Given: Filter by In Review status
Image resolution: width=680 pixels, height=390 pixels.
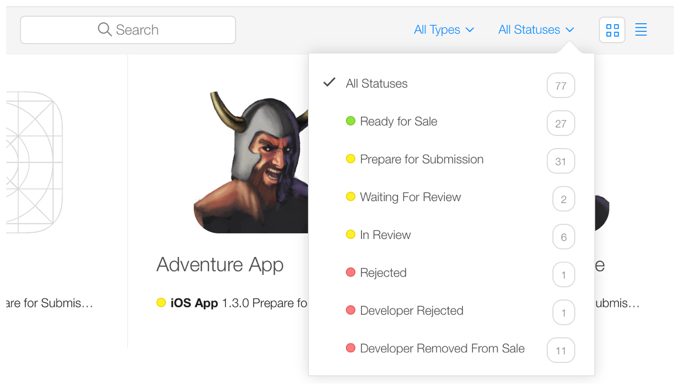Looking at the screenshot, I should pos(451,235).
